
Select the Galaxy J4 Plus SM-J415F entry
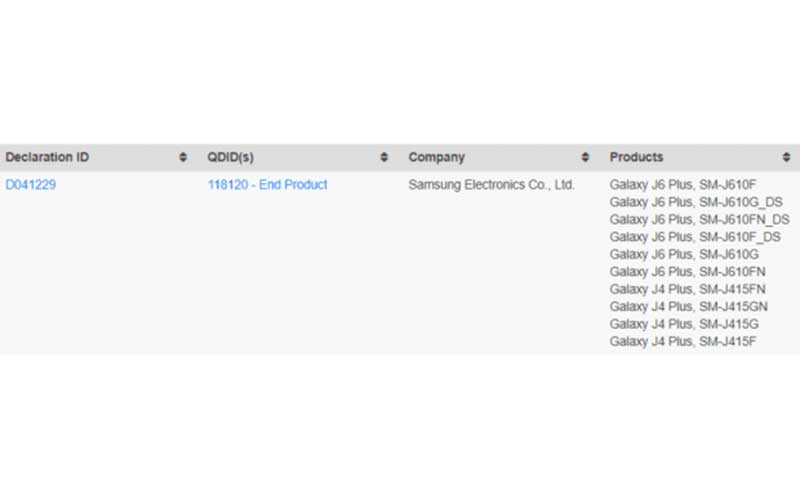click(683, 341)
